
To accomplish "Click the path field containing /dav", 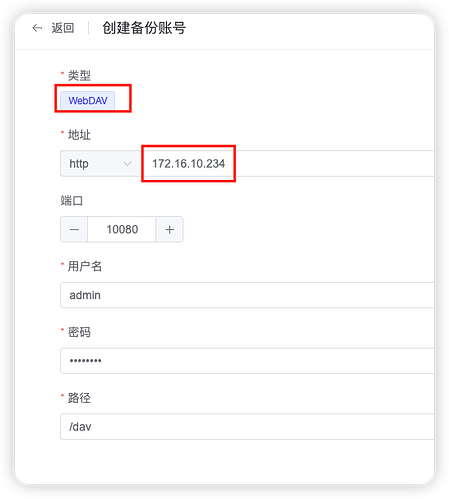I will (x=247, y=427).
